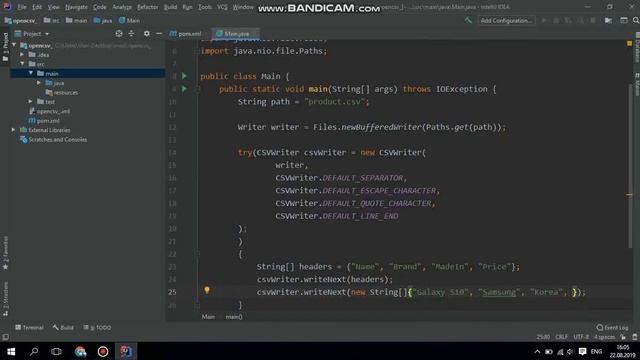Click the Build Project hammer icon

click(468, 20)
